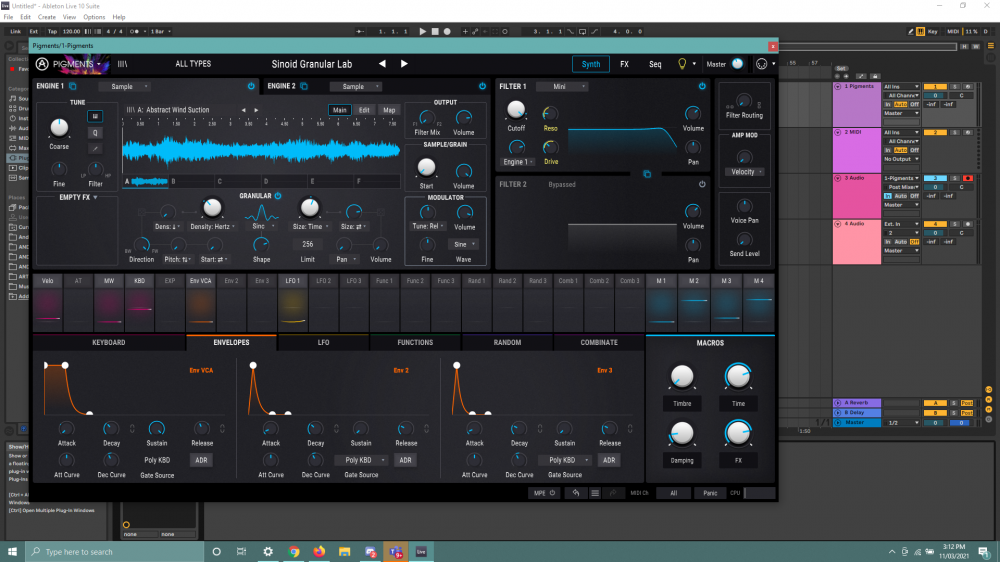Click the undo arrow in Pigments bottom bar

[576, 492]
